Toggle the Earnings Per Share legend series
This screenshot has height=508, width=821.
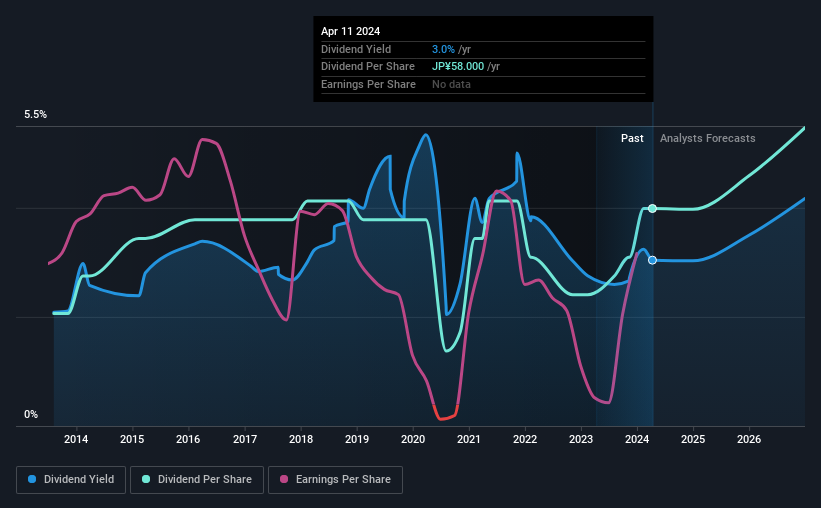[335, 480]
